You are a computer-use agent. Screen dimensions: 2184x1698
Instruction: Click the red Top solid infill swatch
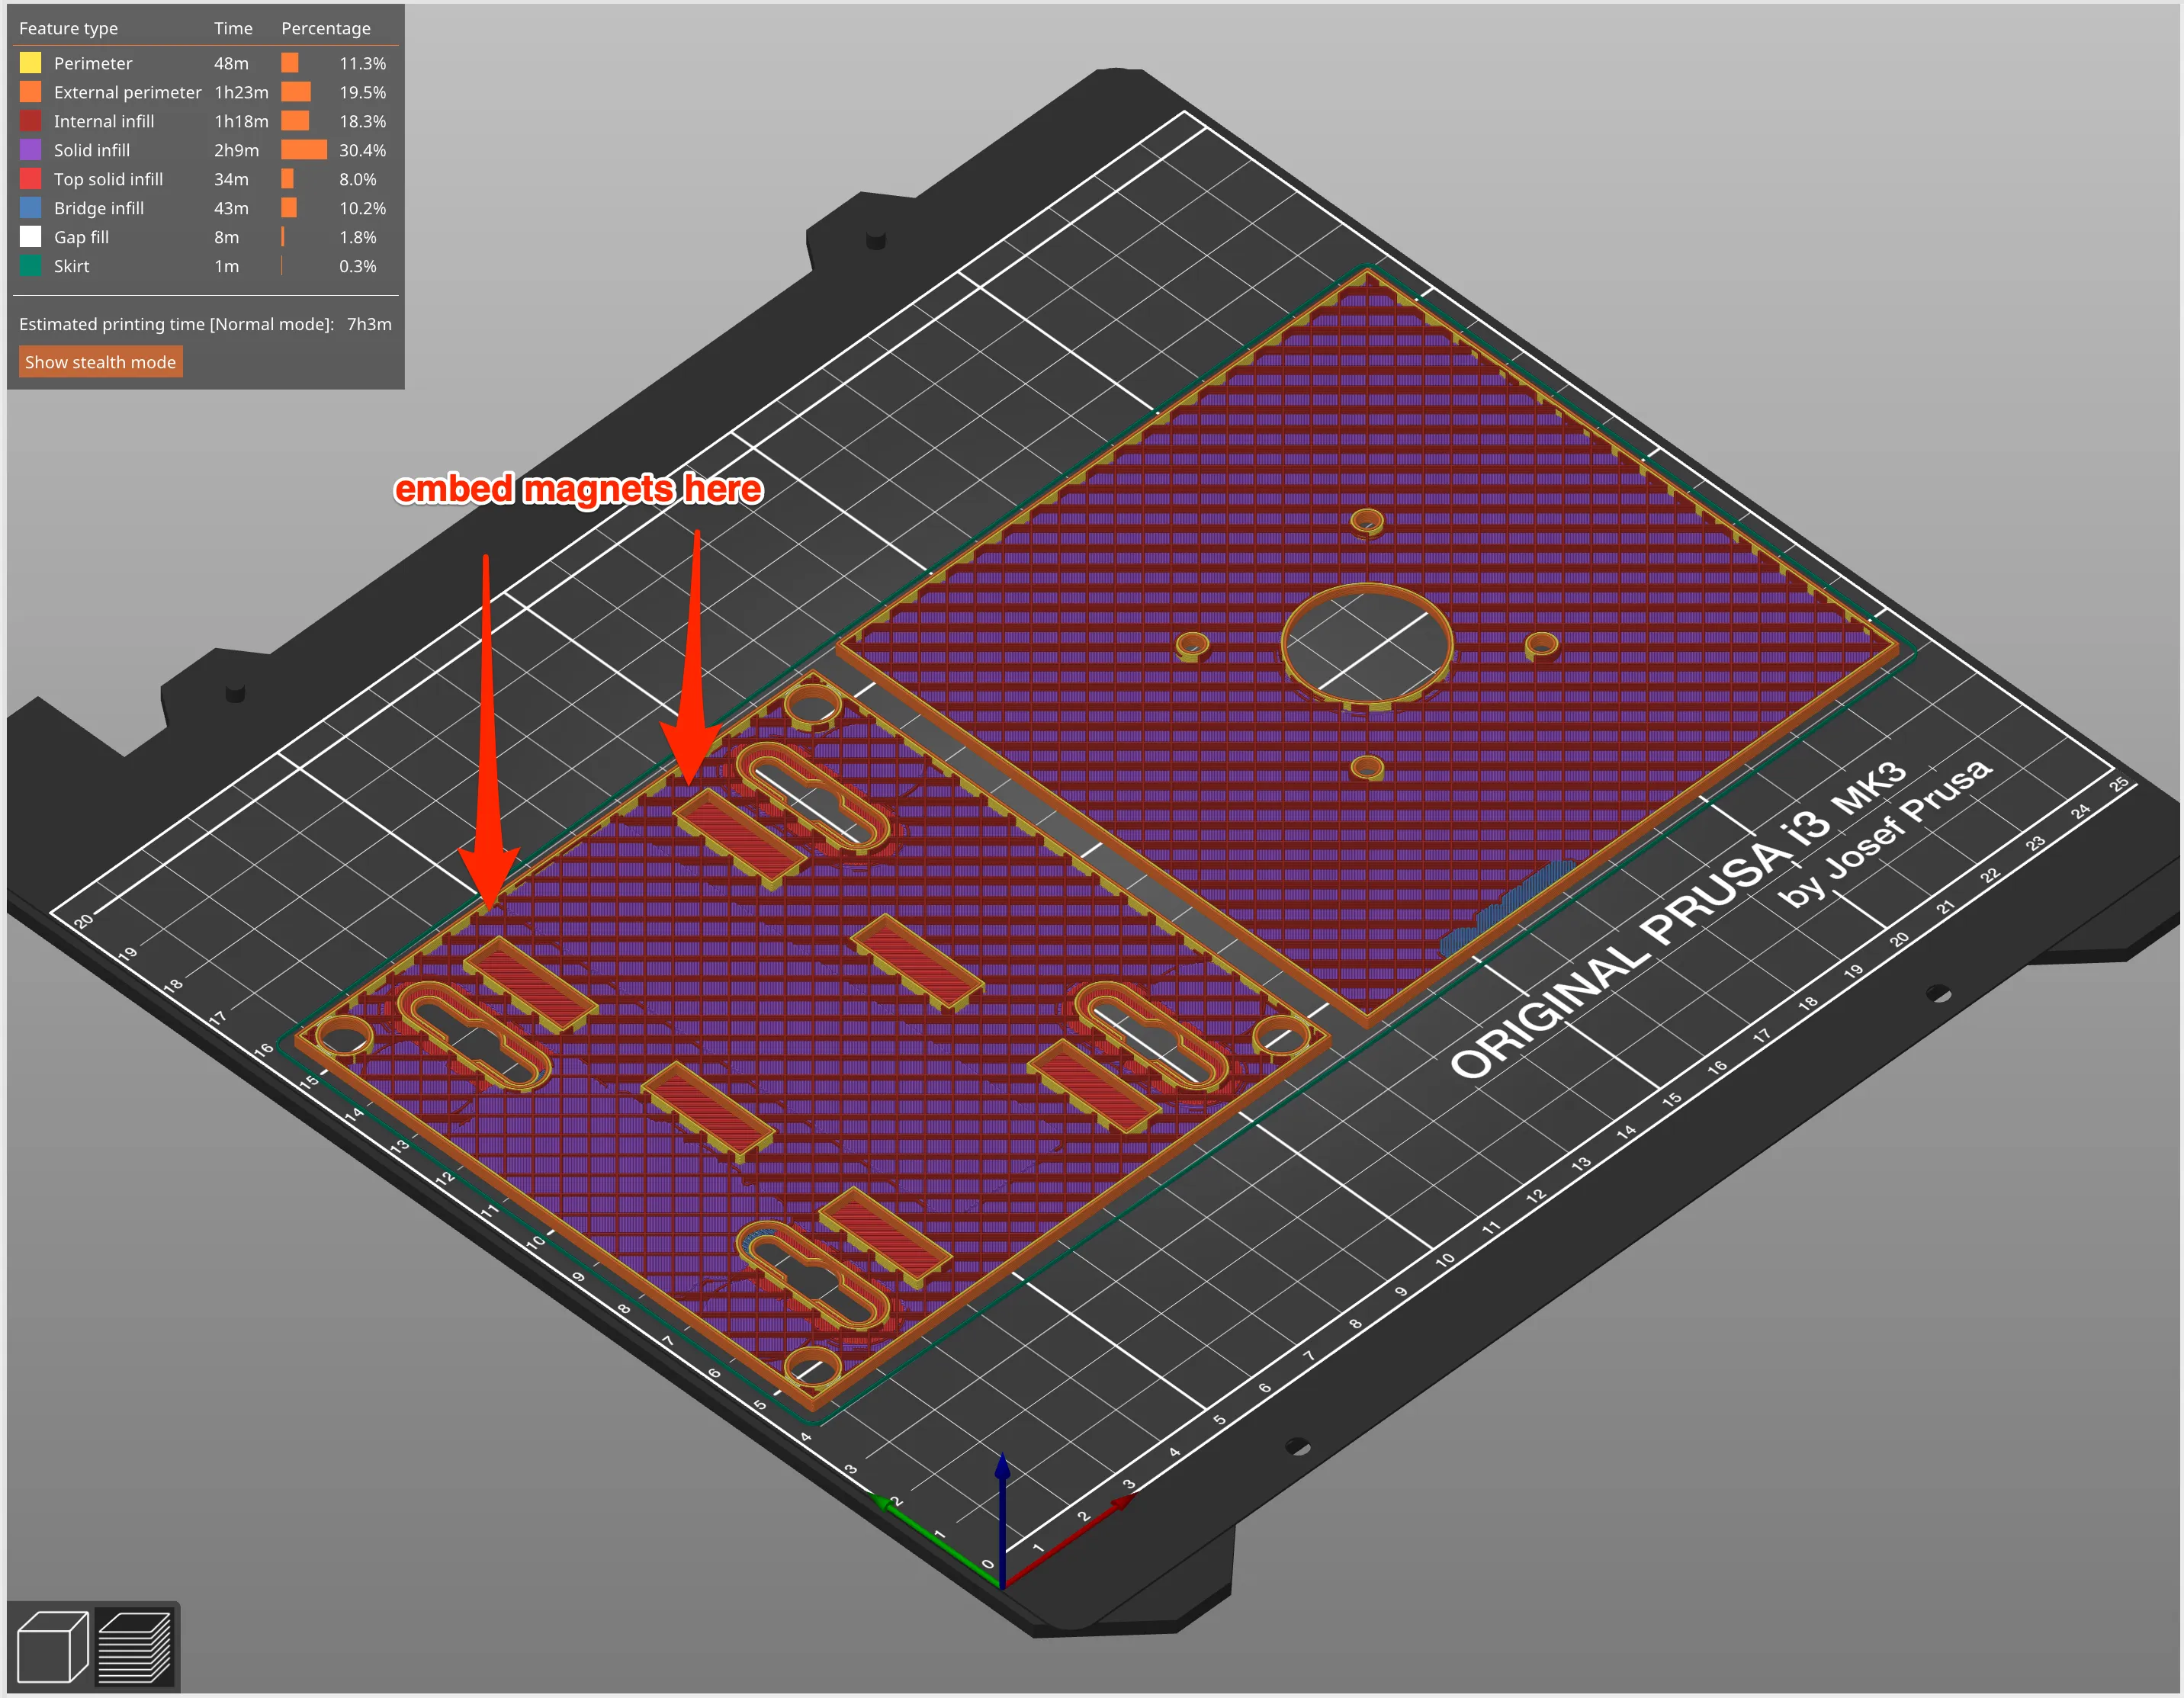click(x=31, y=178)
